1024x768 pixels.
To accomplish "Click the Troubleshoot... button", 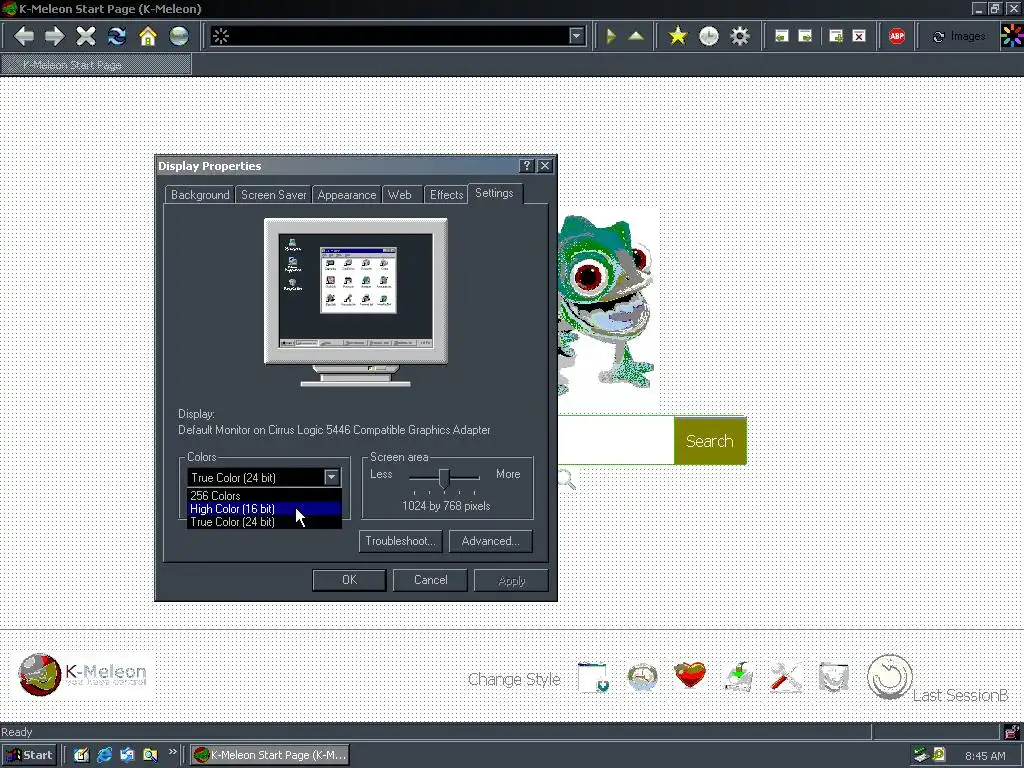I will [x=400, y=541].
